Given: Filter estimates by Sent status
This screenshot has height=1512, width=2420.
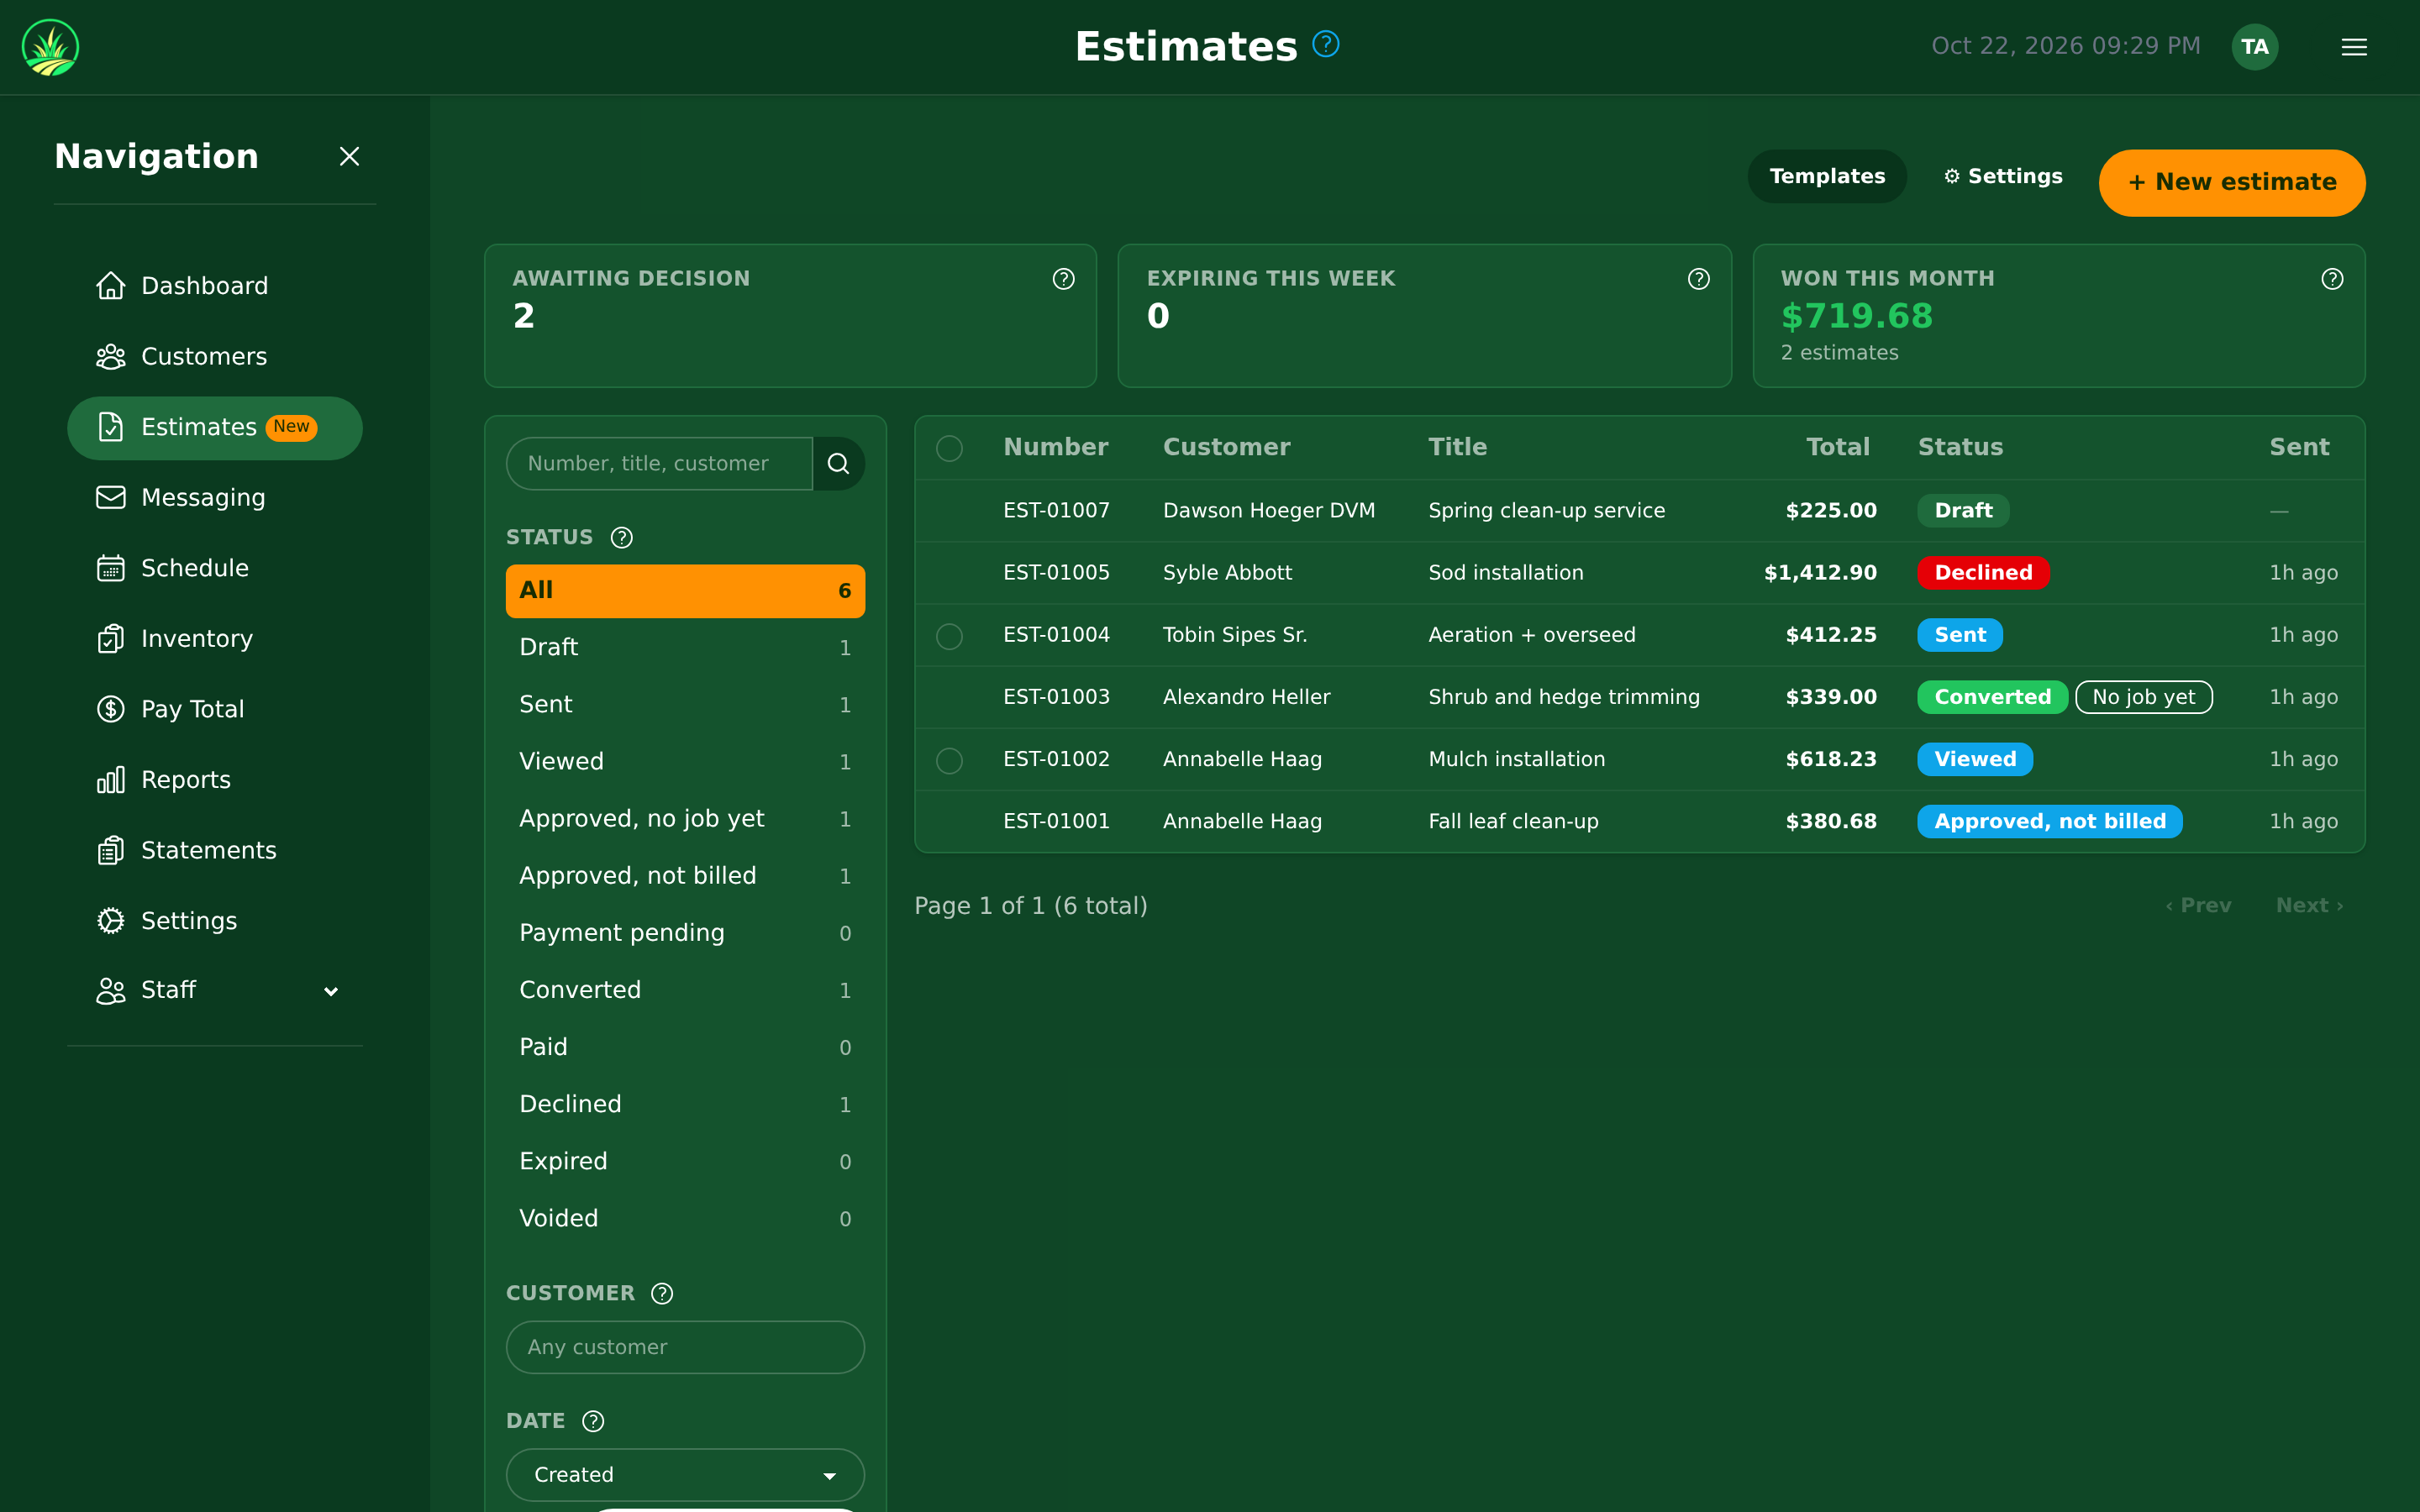Looking at the screenshot, I should [x=685, y=705].
